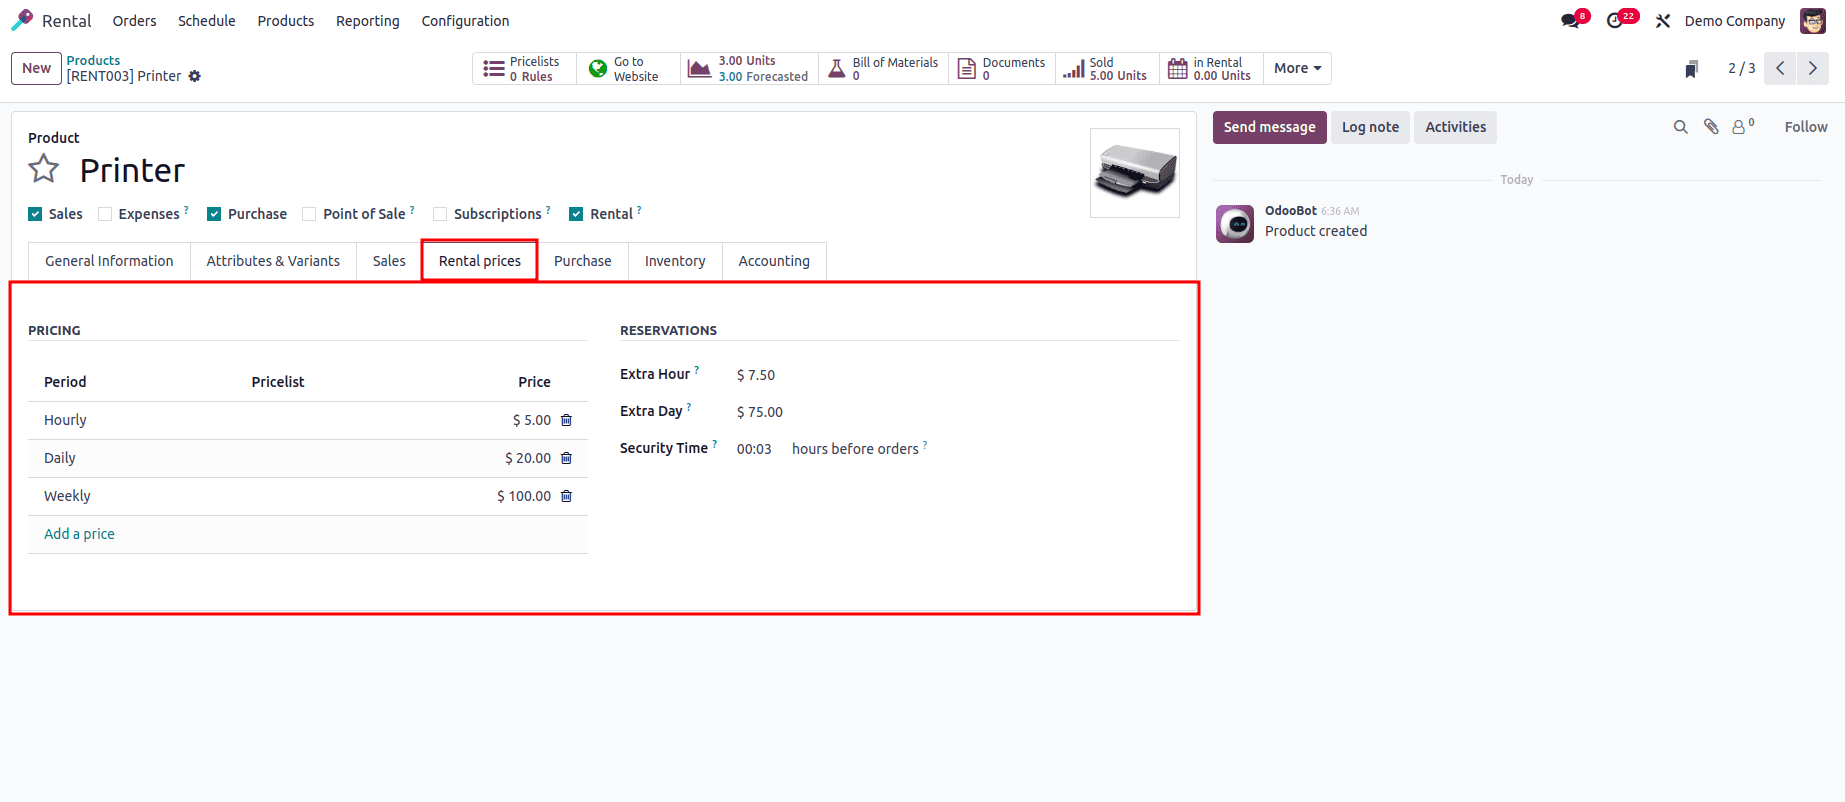Click Activities button in chatter

[1455, 127]
